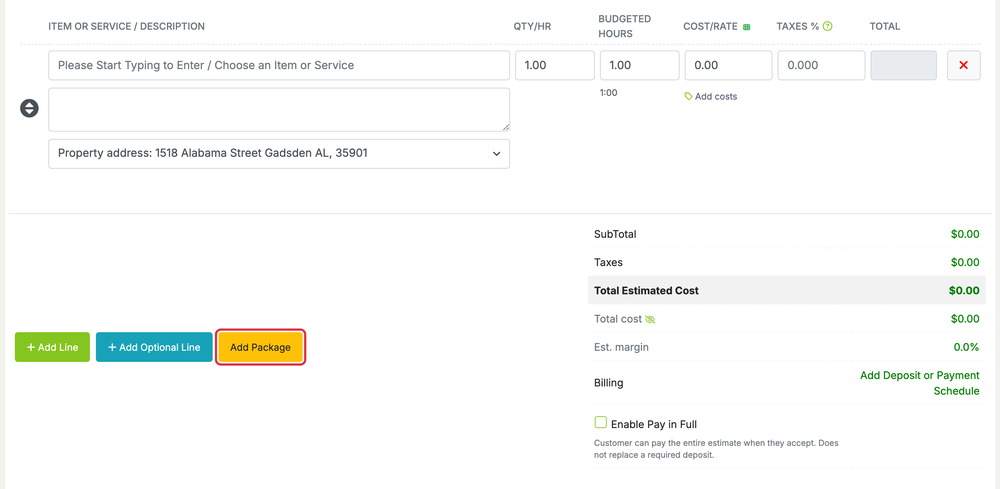The width and height of the screenshot is (1000, 489).
Task: Click the Est. margin 0.0% value
Action: tap(966, 347)
